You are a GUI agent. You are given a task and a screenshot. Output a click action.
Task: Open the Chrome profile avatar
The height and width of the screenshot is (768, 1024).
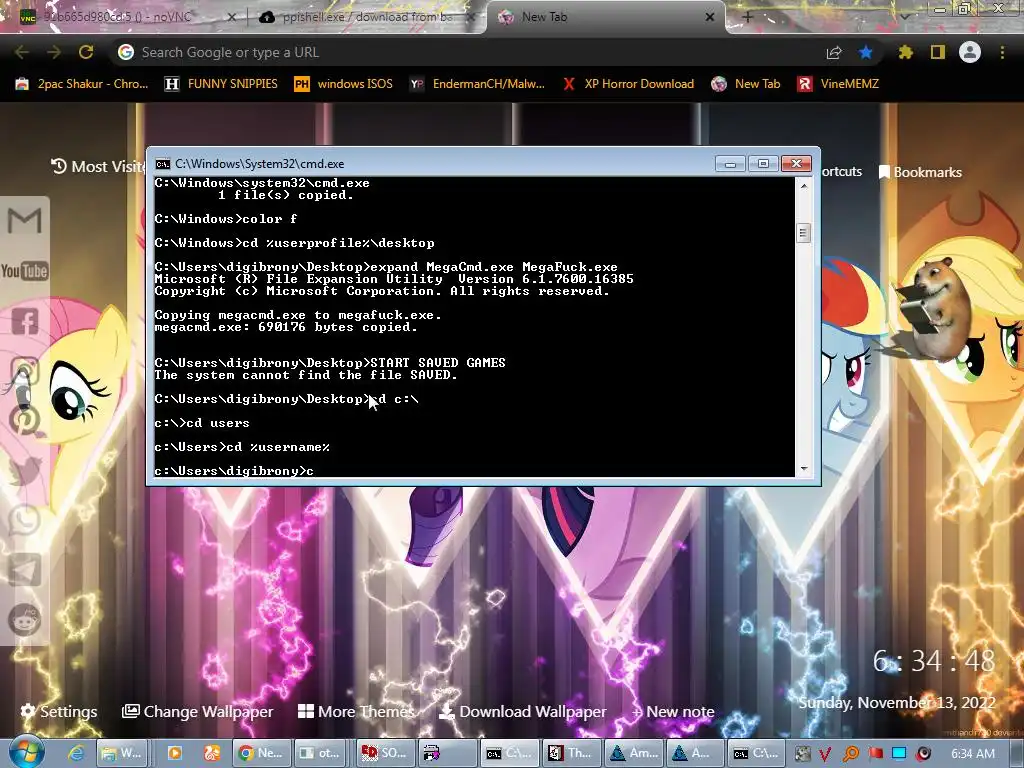click(970, 52)
